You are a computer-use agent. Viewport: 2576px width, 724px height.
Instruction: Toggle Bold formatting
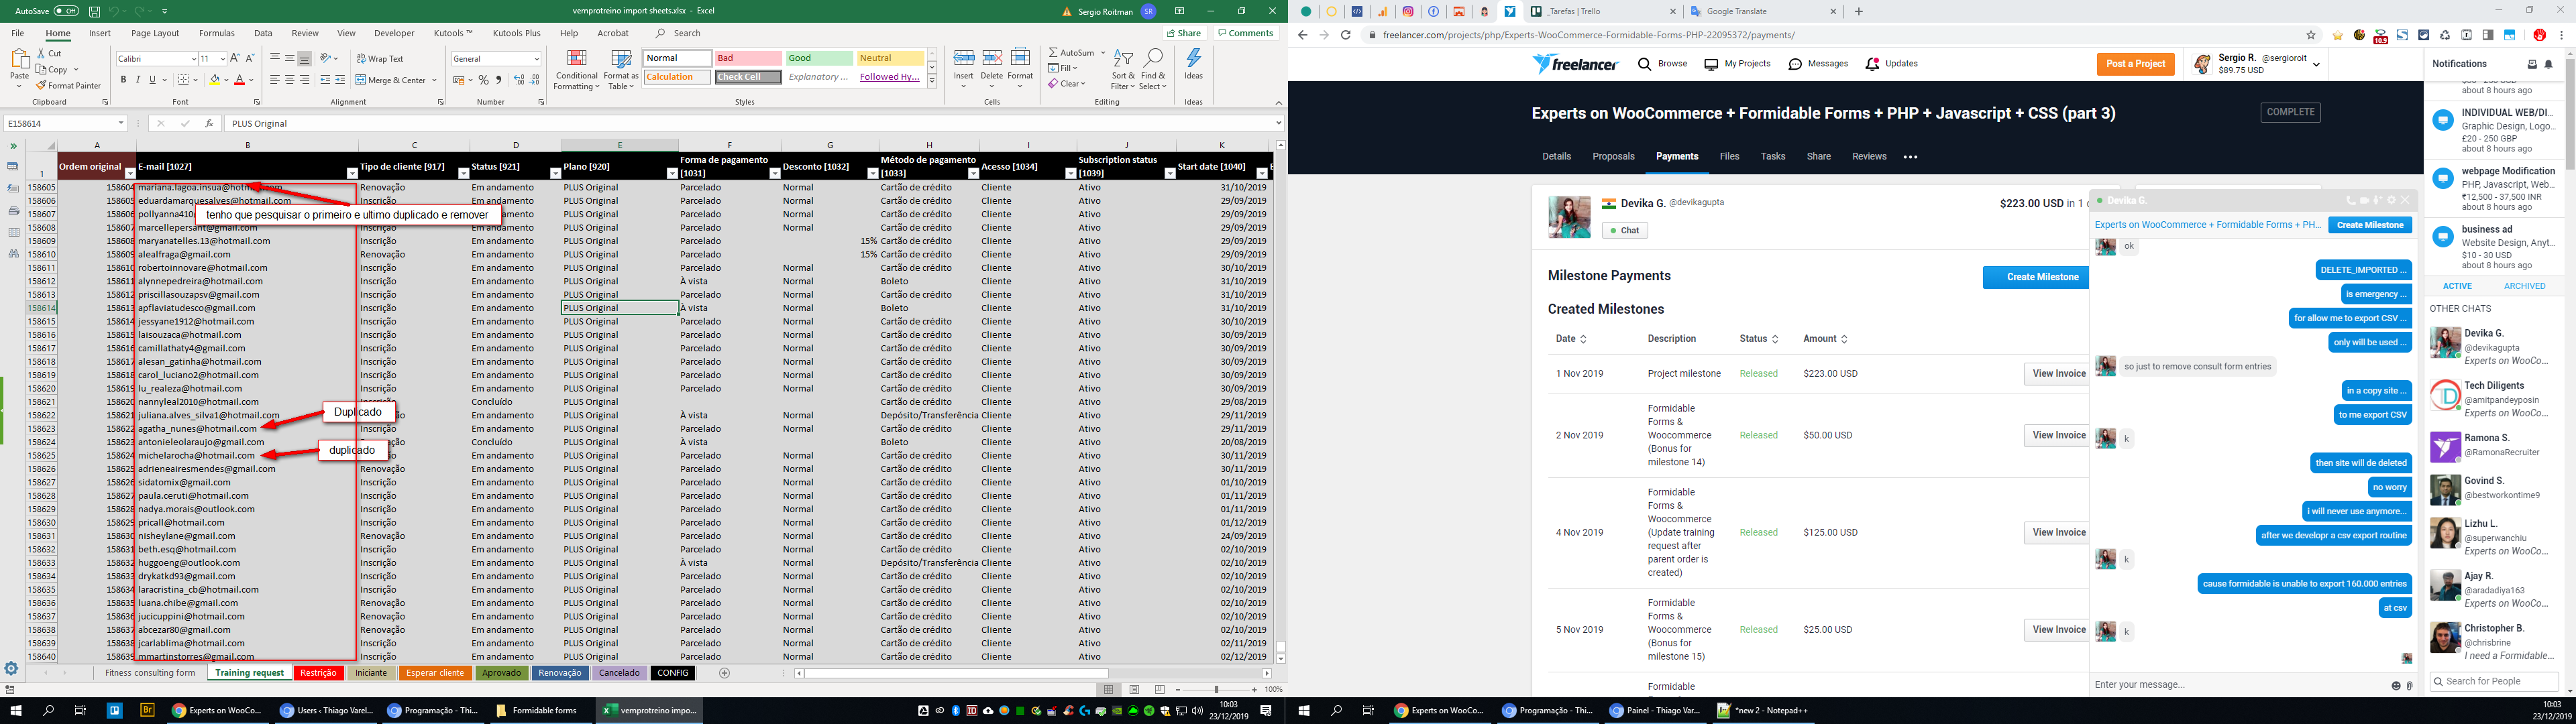coord(124,80)
